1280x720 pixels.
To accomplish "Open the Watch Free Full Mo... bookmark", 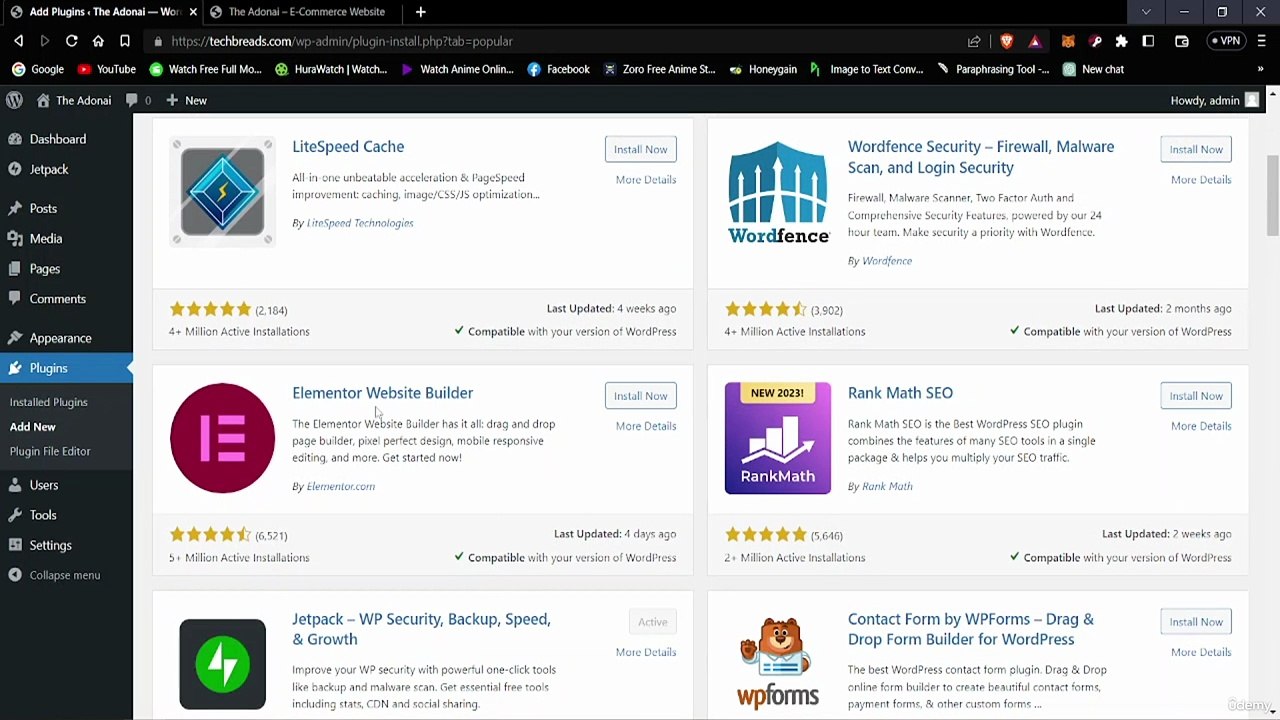I will tap(205, 69).
